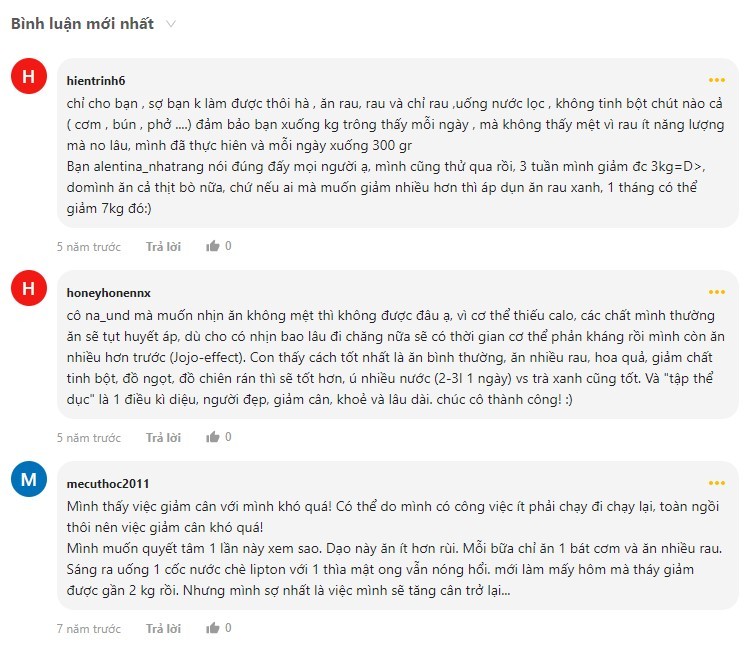This screenshot has width=750, height=648.
Task: Open honeyhonennx's profile from the username
Action: (108, 292)
